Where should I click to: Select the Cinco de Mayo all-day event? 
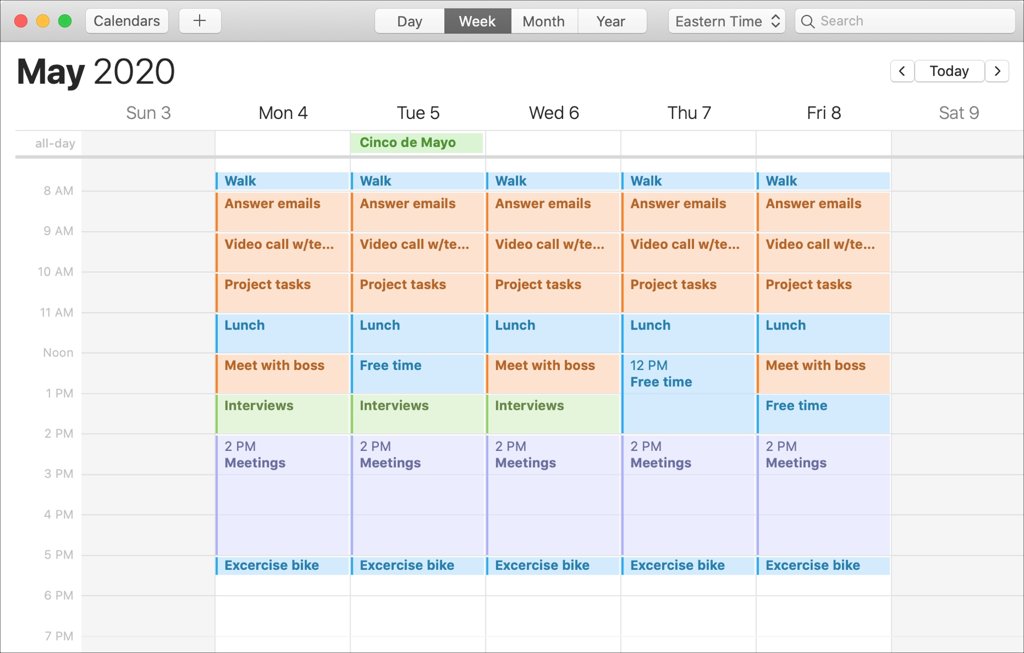pyautogui.click(x=417, y=143)
